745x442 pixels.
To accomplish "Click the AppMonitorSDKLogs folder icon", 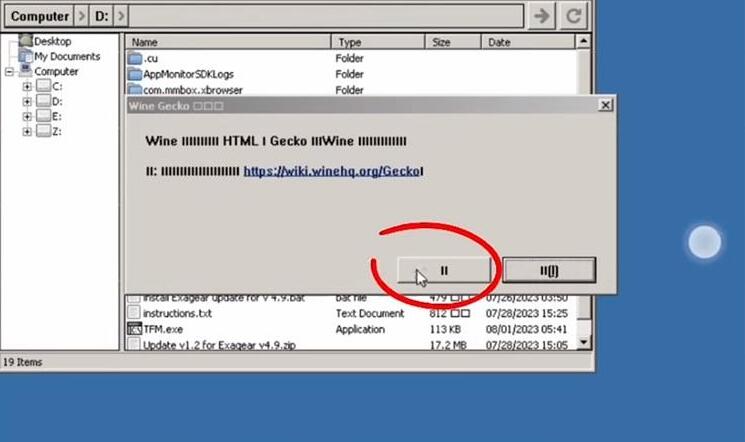I will (136, 74).
